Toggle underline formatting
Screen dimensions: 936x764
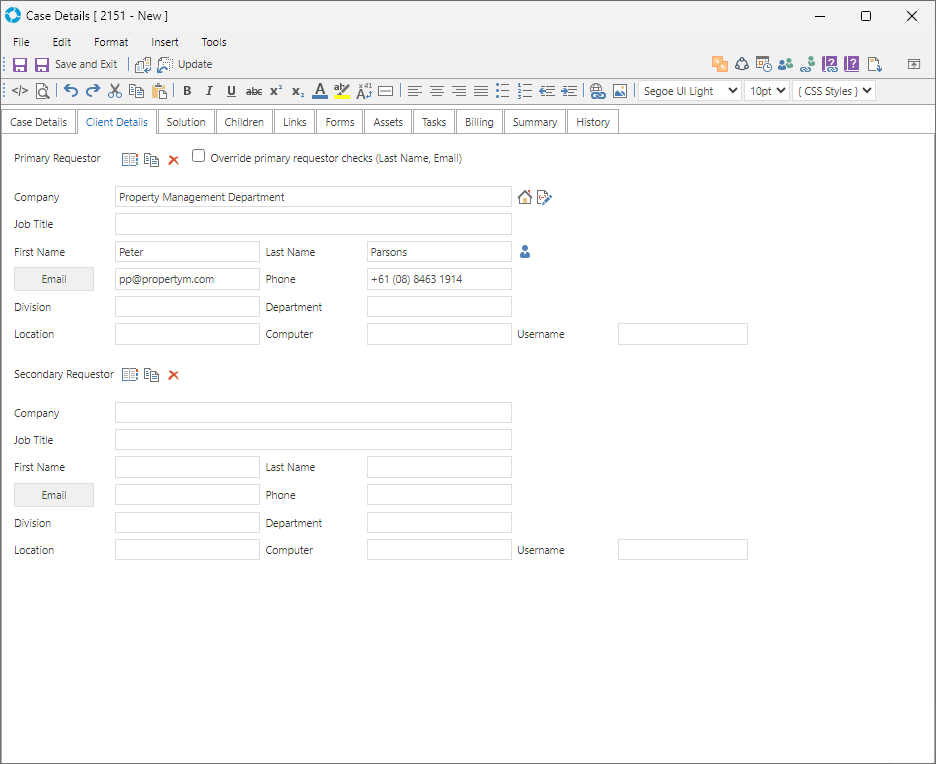coord(231,91)
